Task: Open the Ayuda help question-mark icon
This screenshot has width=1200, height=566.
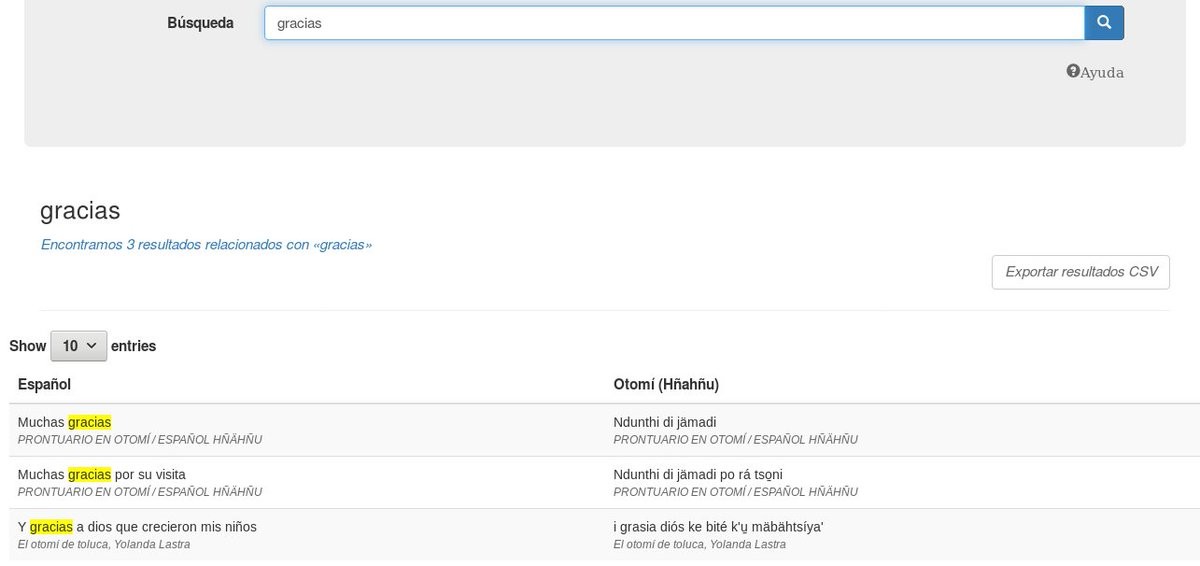Action: (x=1073, y=71)
